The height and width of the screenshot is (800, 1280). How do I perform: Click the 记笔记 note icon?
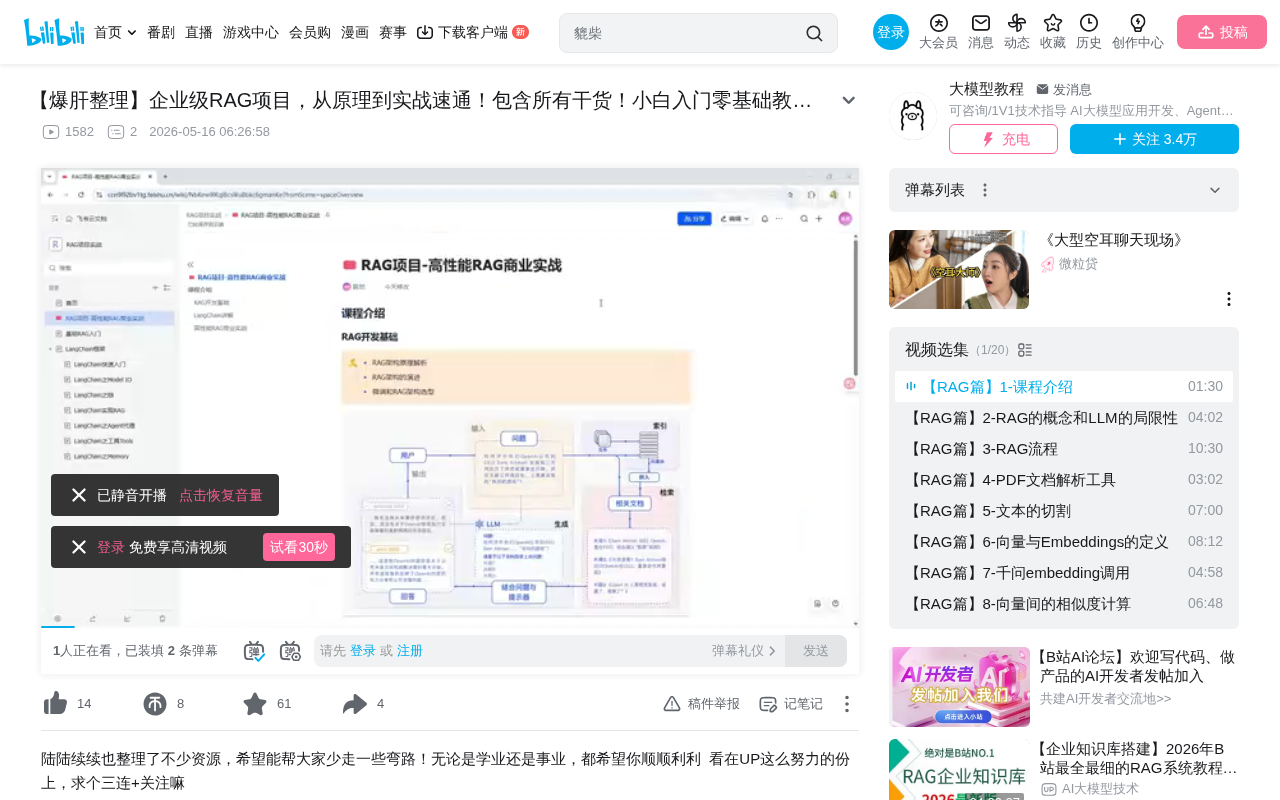pos(768,704)
